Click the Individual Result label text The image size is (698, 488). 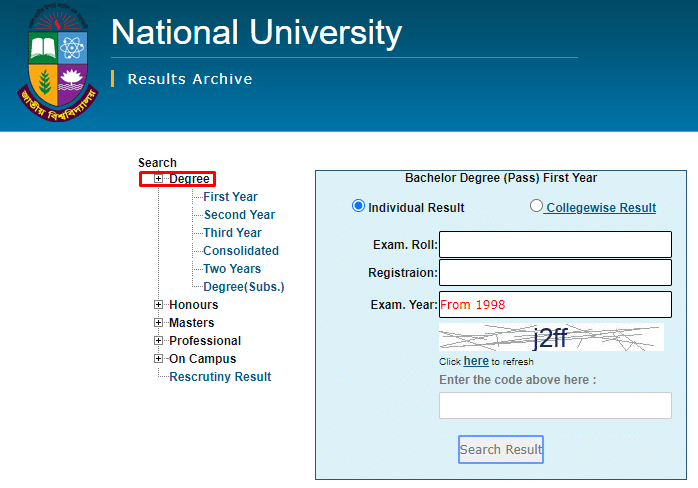point(416,207)
